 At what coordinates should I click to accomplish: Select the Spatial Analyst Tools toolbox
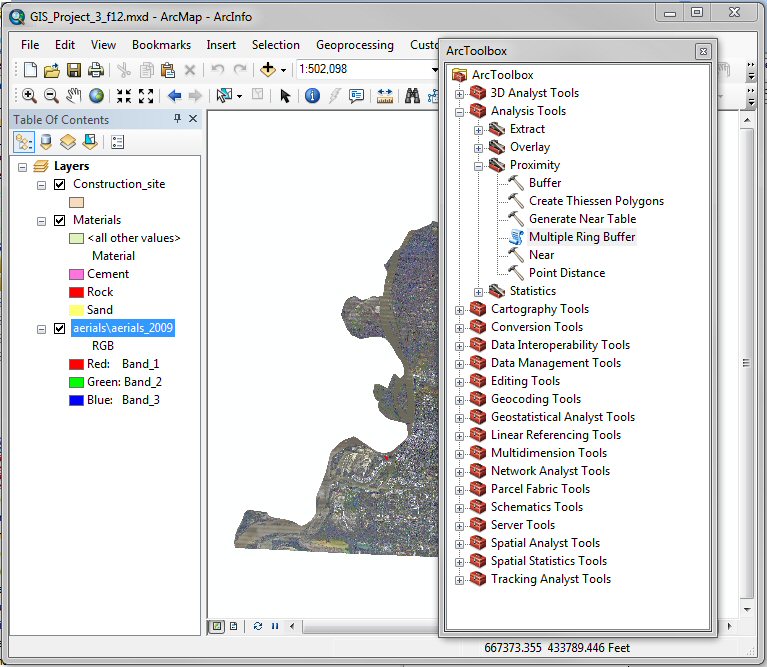tap(545, 543)
